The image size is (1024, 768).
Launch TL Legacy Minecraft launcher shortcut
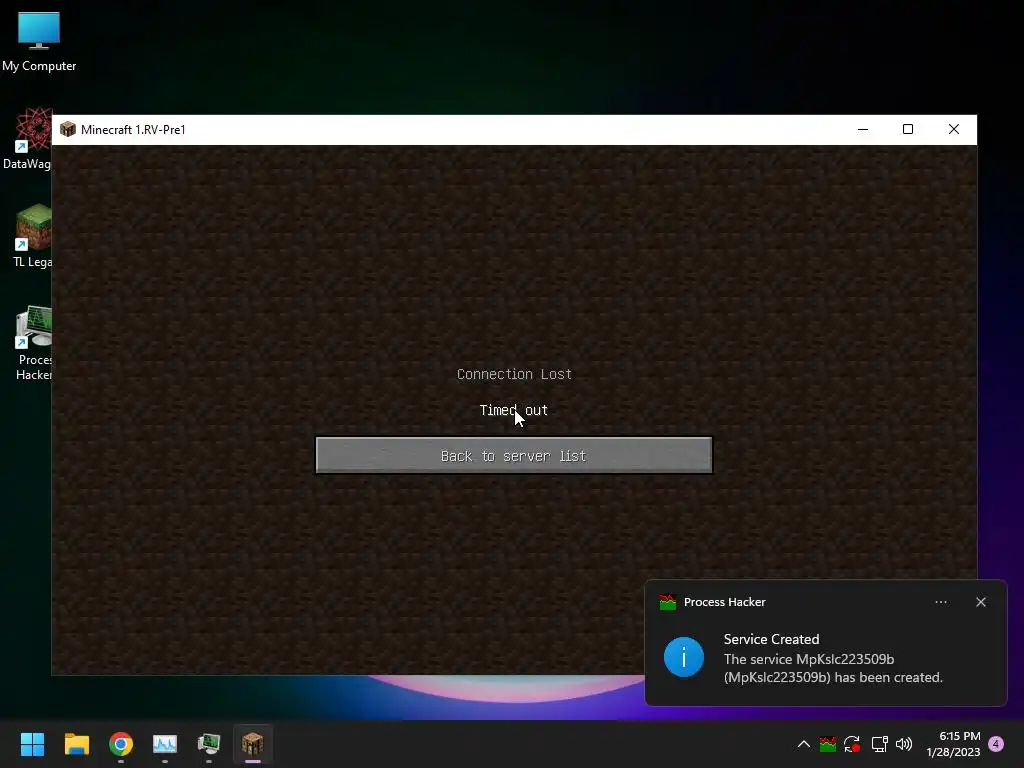[33, 236]
